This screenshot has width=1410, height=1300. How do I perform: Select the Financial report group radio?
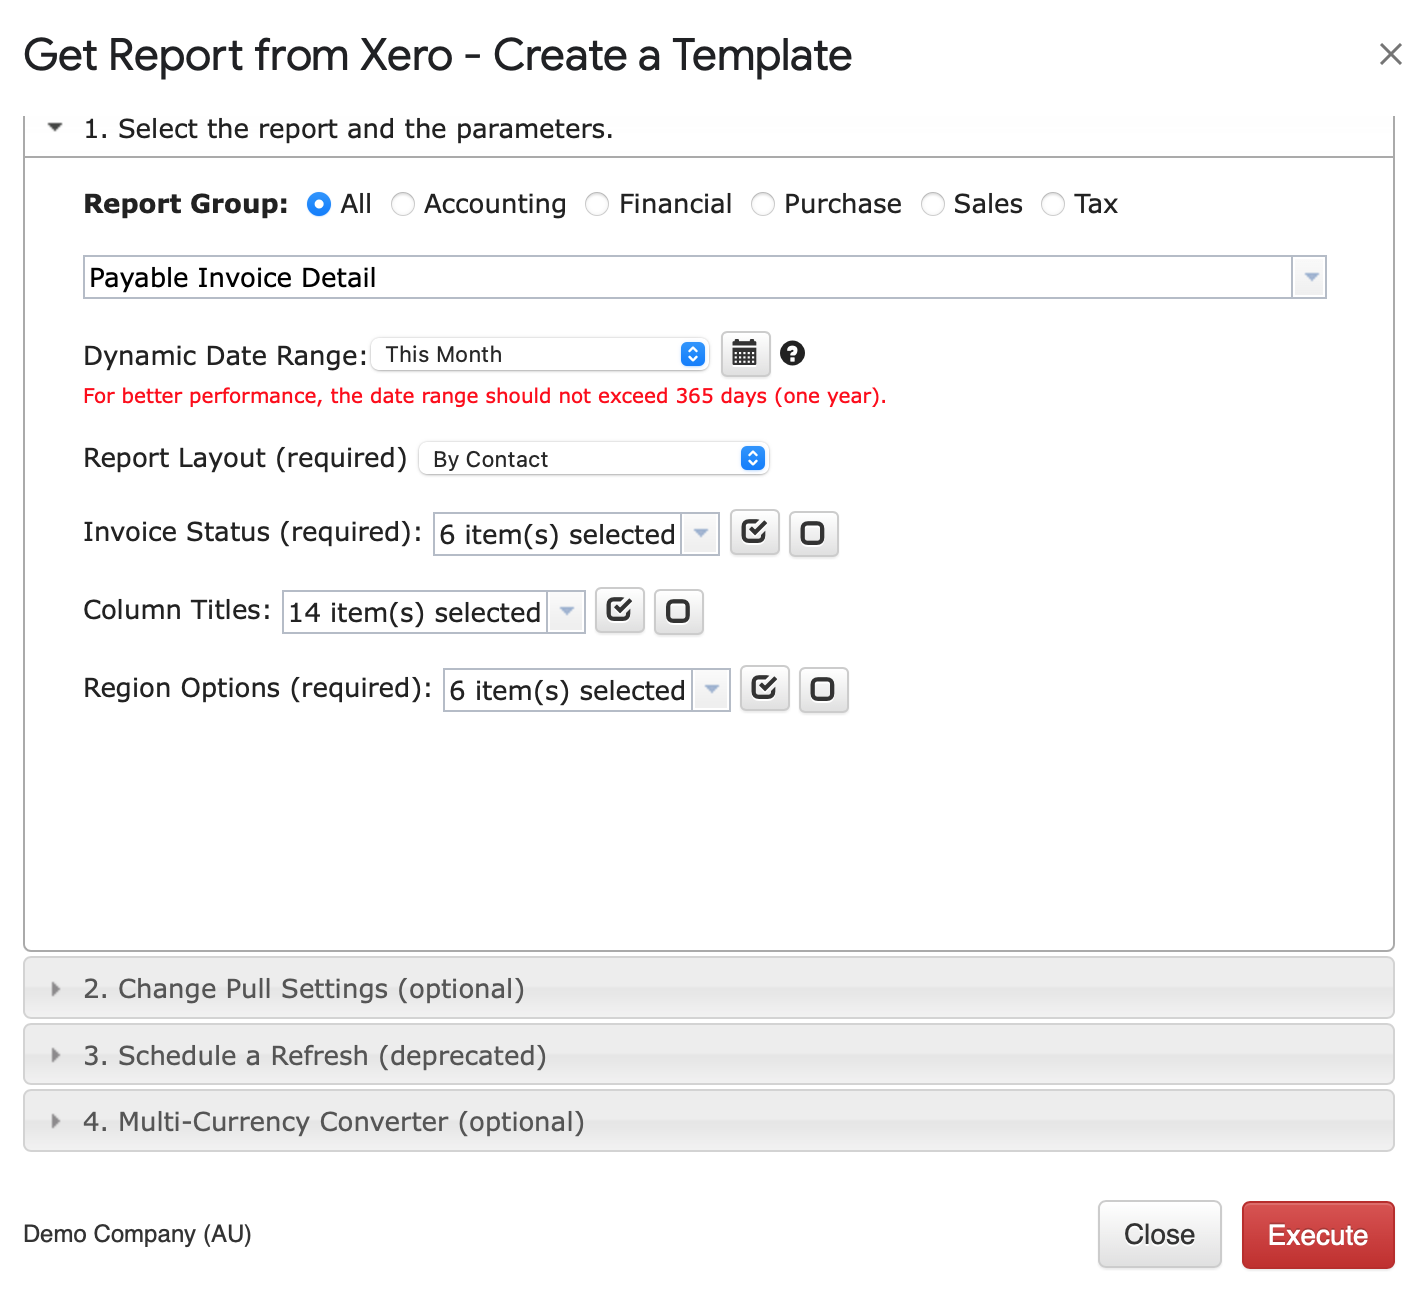coord(597,205)
